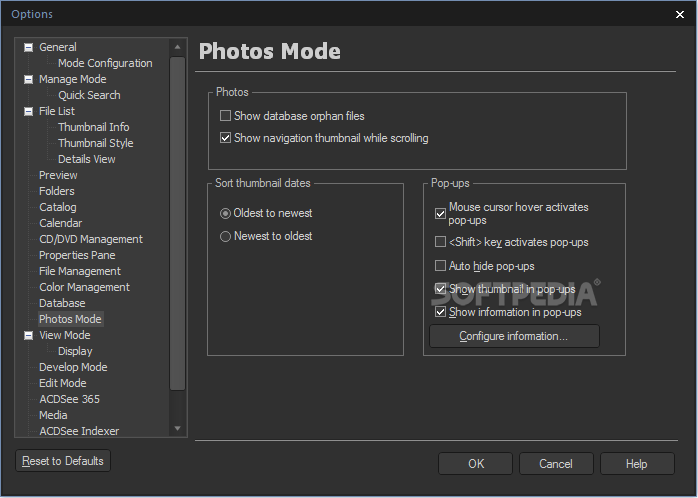Click the tree scrollbar down arrow
698x498 pixels.
click(178, 429)
